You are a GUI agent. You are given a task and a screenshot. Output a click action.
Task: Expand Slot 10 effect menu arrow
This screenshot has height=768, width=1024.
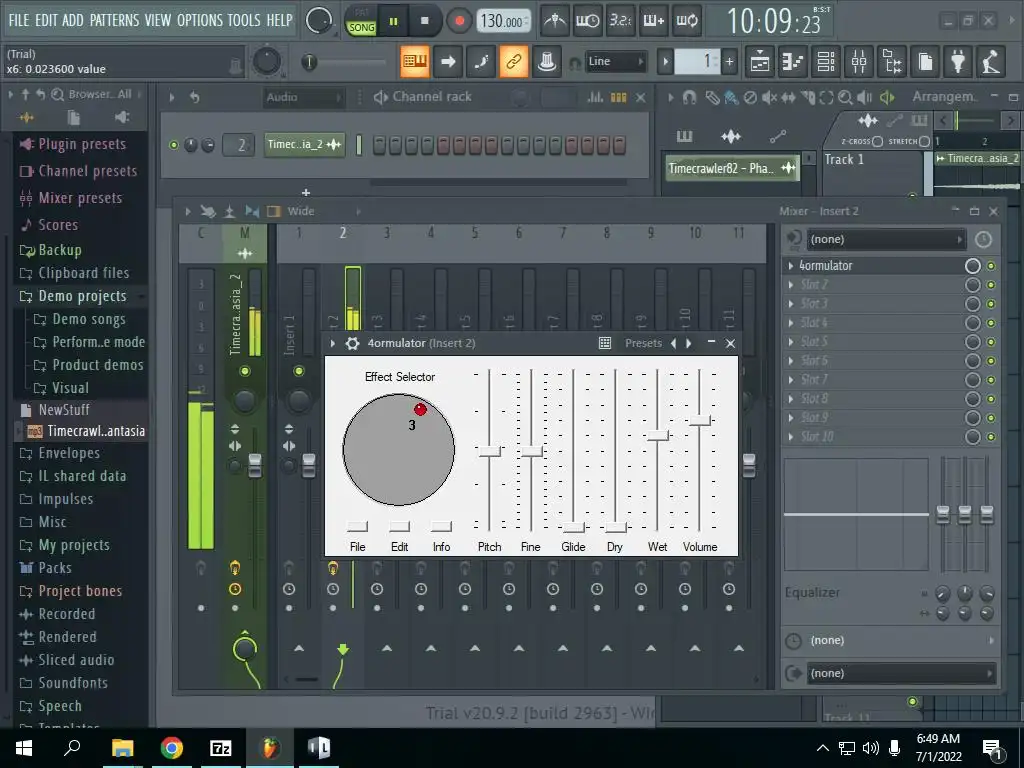tap(791, 437)
